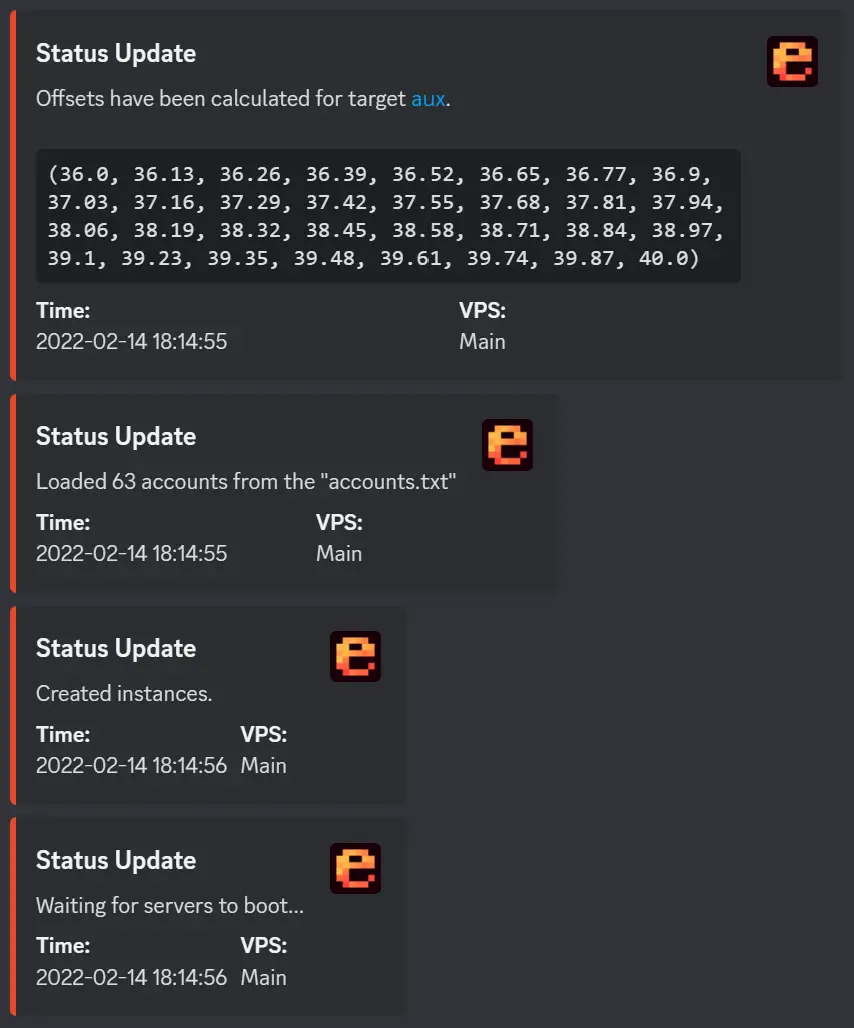
Task: Click the 'Main' VPS value under Waiting for servers
Action: [x=264, y=977]
